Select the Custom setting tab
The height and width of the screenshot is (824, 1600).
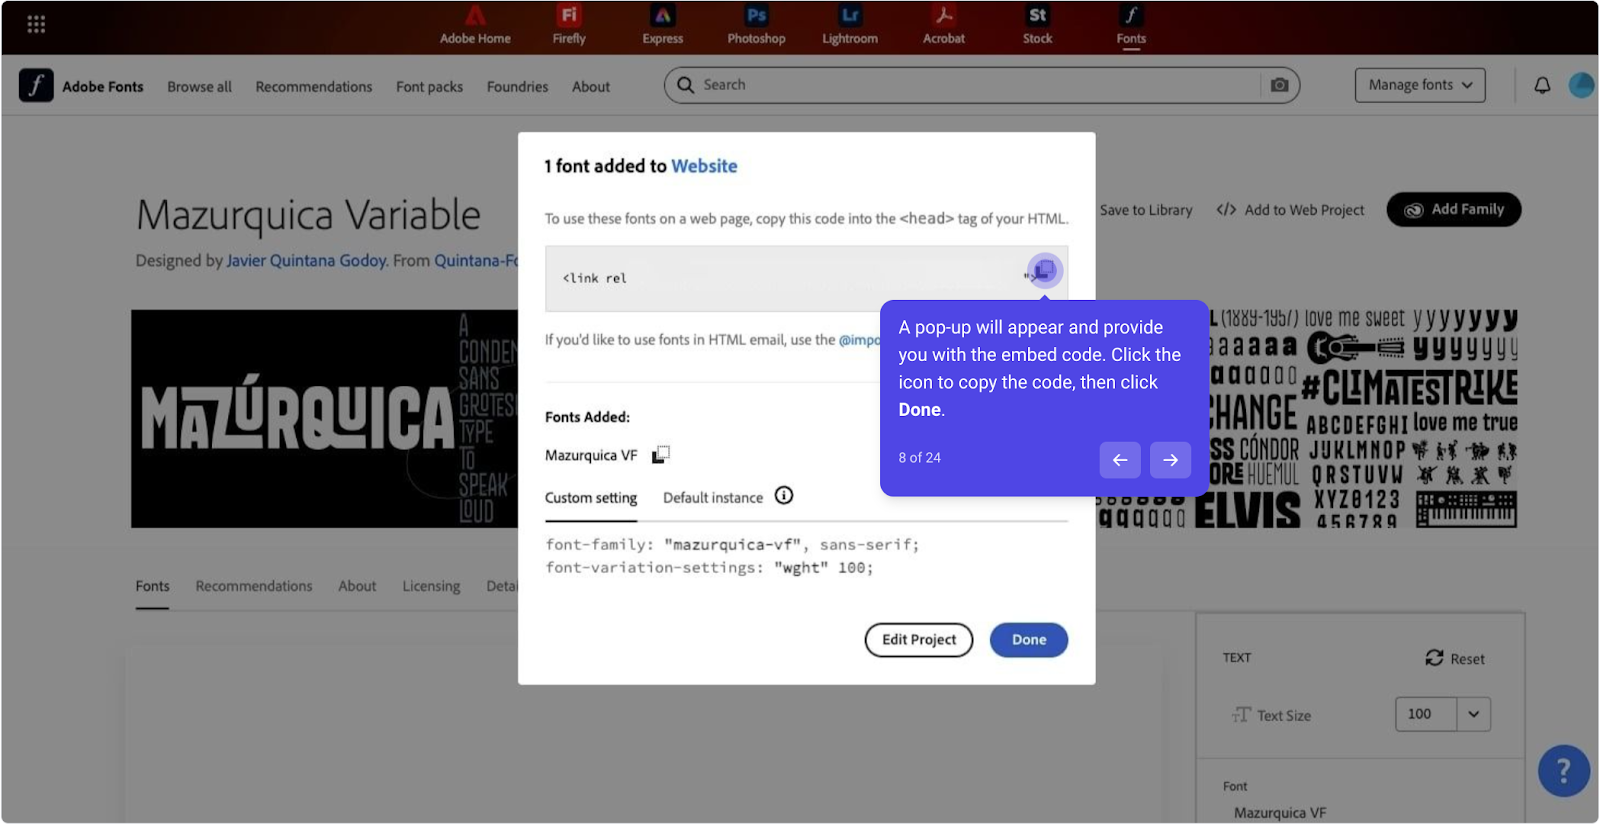[x=591, y=498]
